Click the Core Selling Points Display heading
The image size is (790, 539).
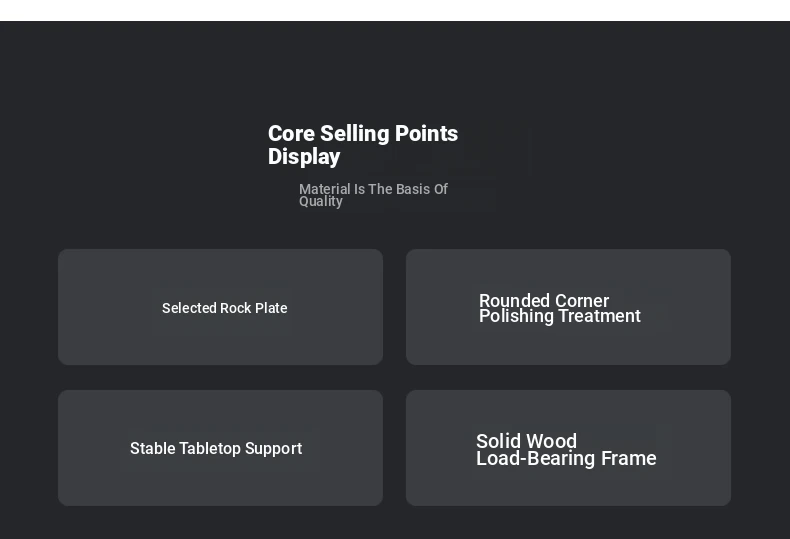pyautogui.click(x=362, y=145)
